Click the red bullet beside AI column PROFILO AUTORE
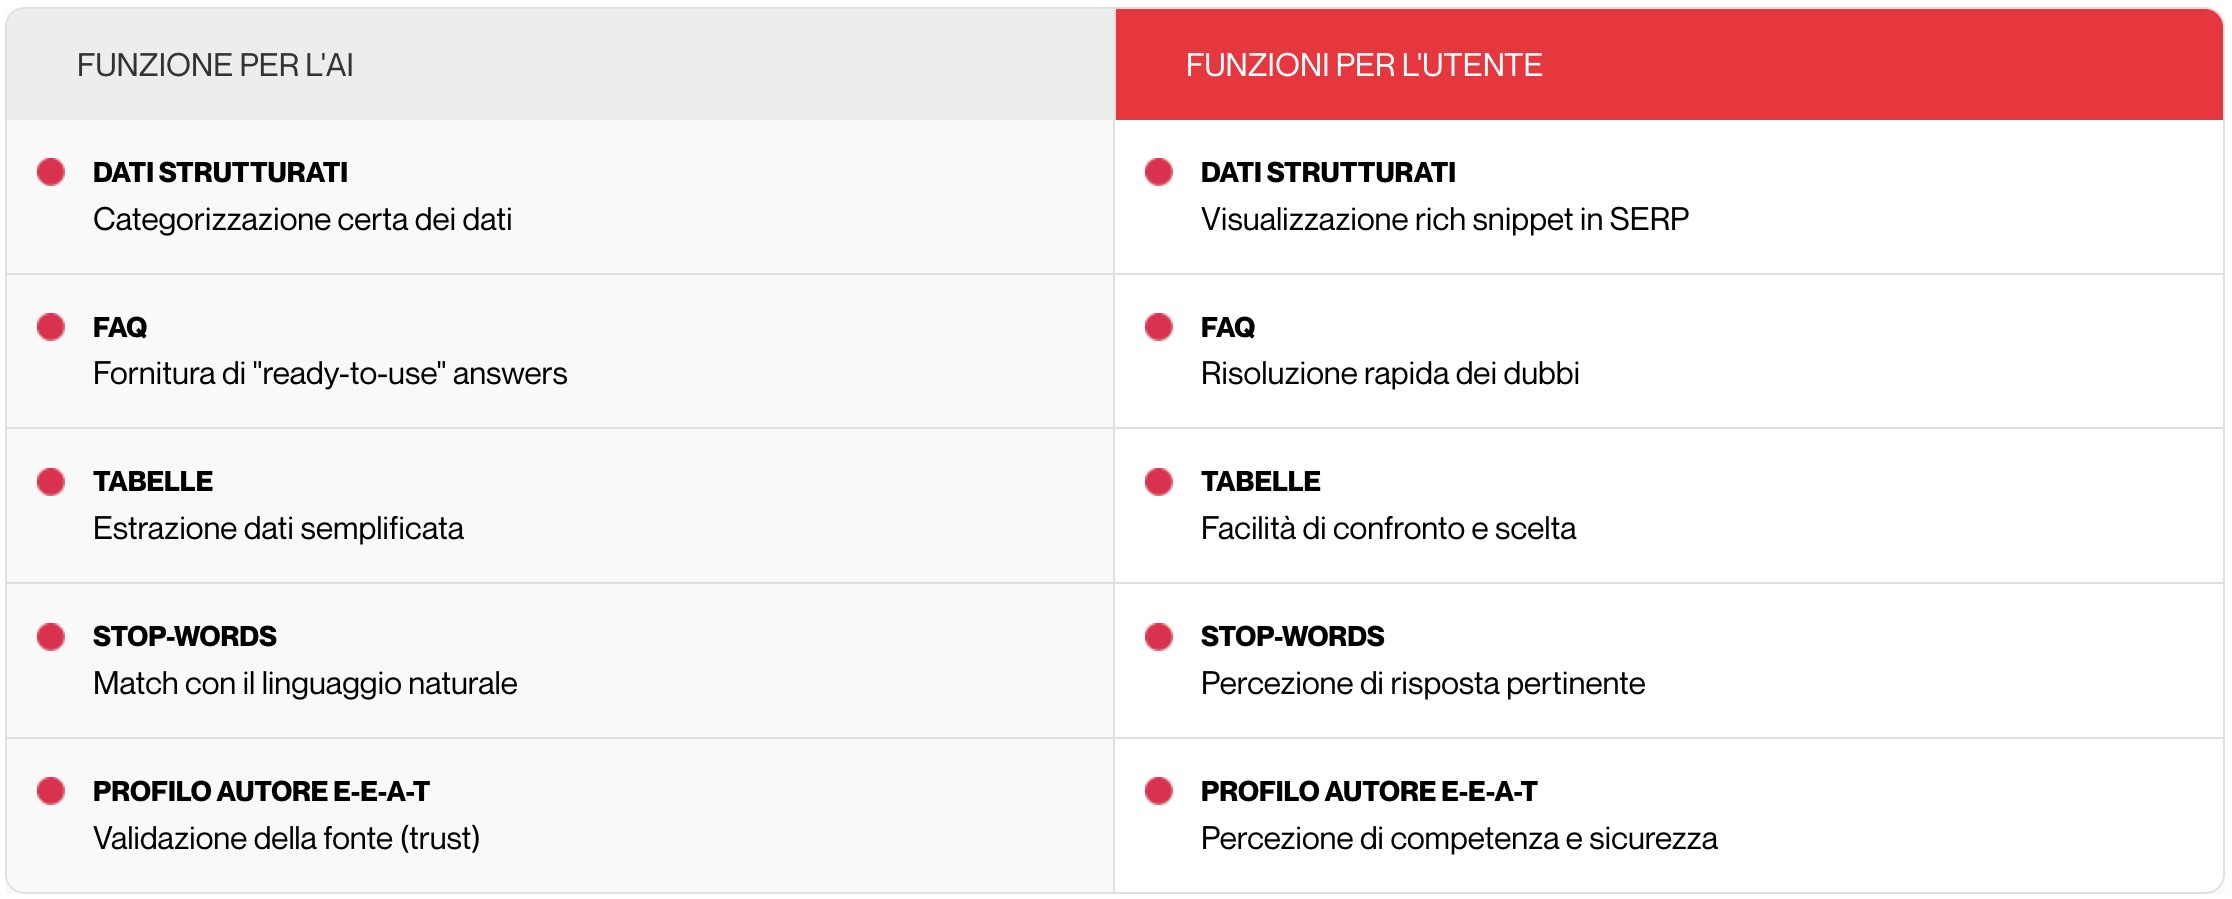This screenshot has height=899, width=2232. [x=51, y=791]
